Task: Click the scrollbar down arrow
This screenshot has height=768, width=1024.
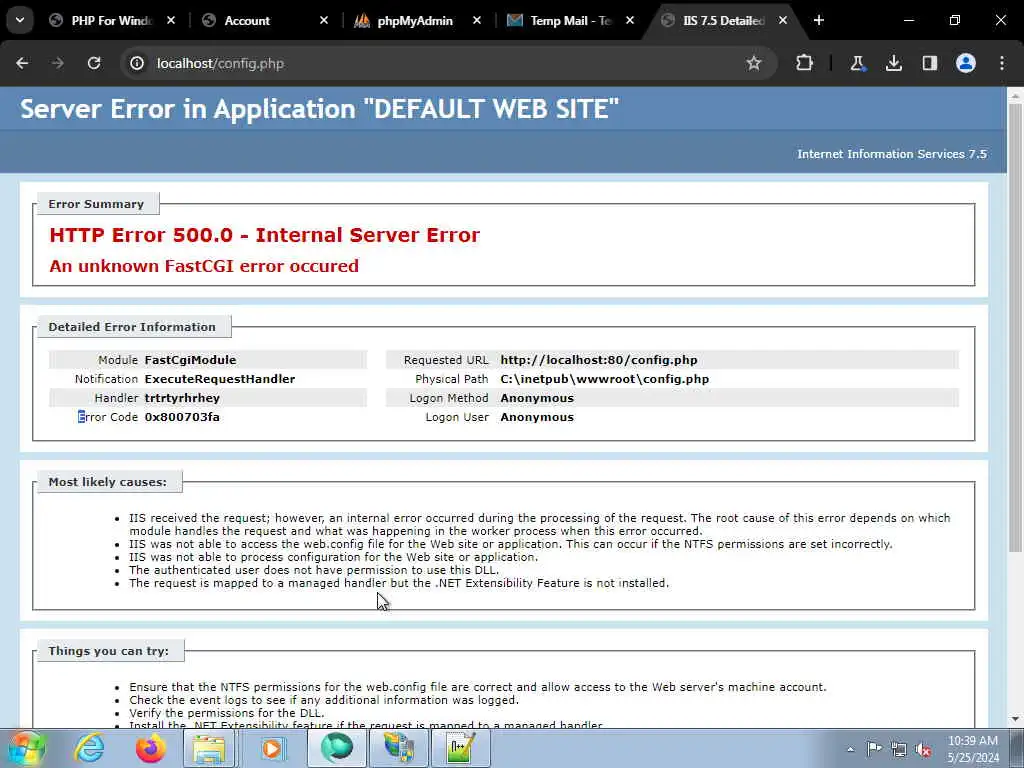Action: (x=1015, y=720)
